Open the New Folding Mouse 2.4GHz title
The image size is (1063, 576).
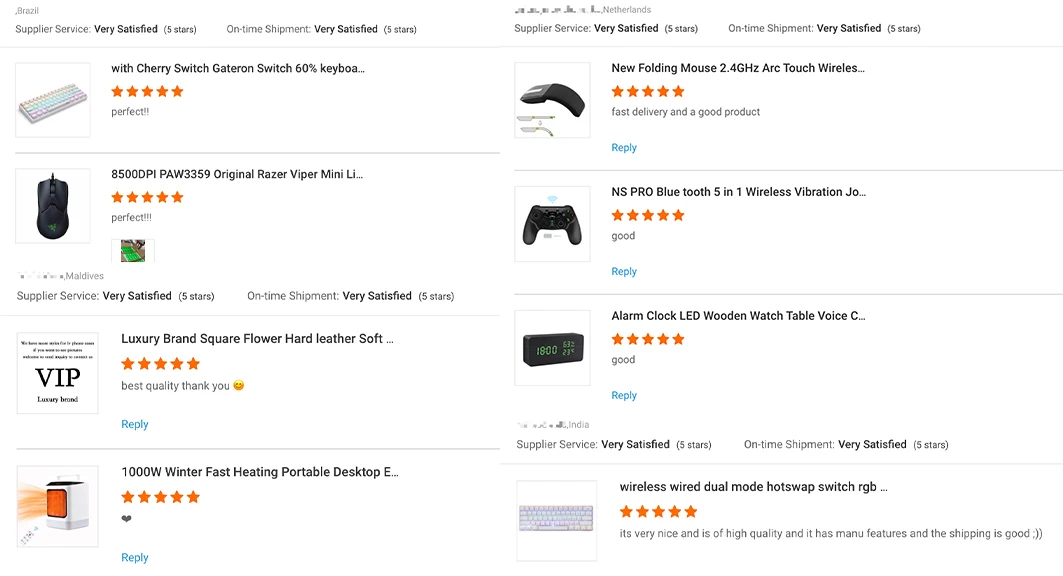[738, 68]
